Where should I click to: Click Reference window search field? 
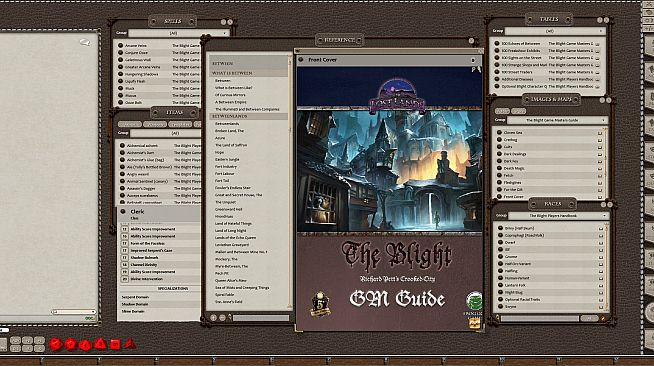coord(261,318)
